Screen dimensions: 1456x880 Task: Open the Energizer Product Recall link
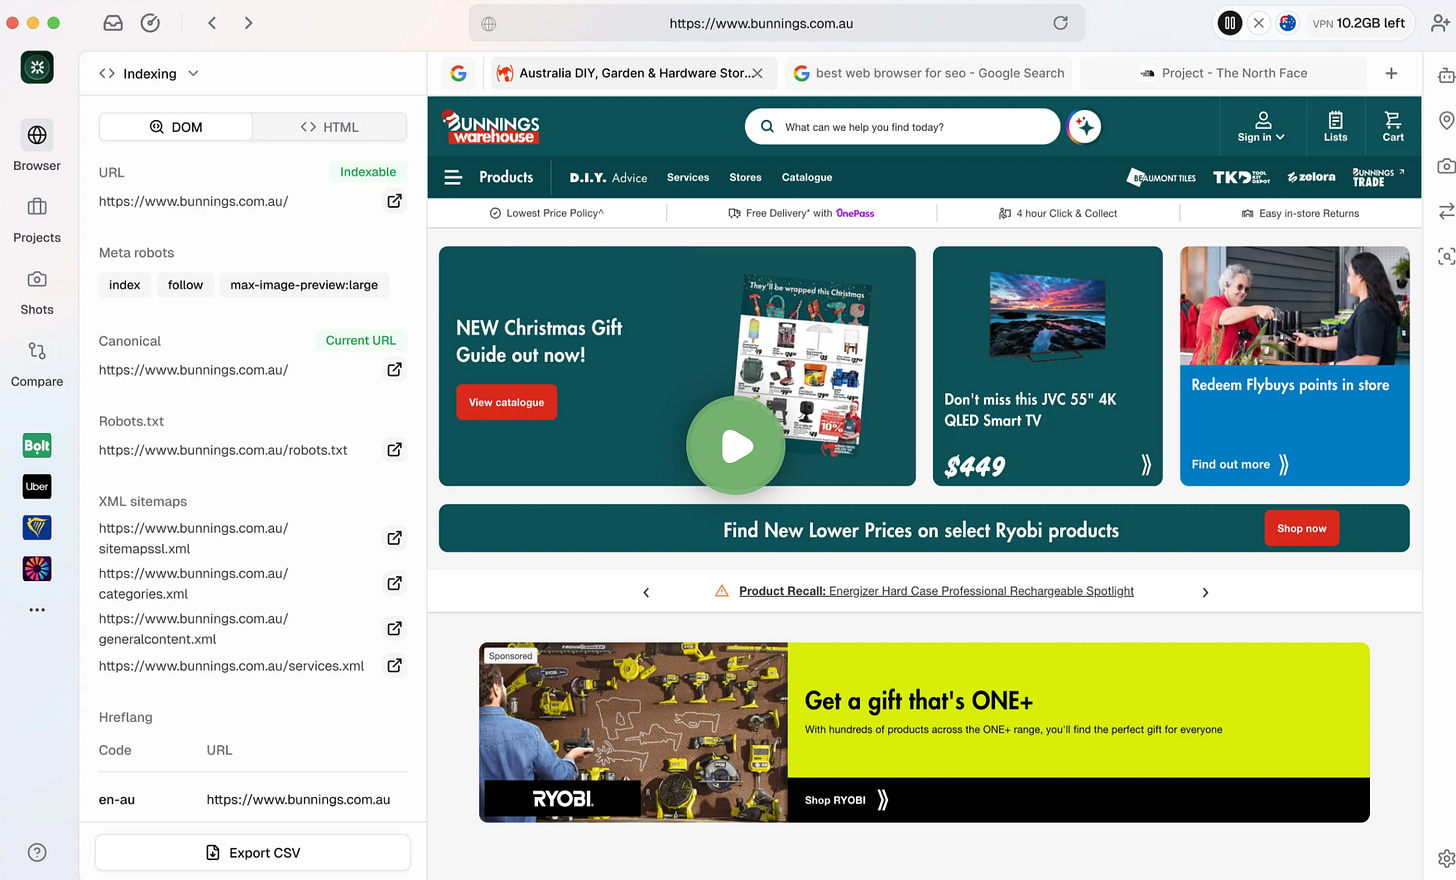coord(936,591)
